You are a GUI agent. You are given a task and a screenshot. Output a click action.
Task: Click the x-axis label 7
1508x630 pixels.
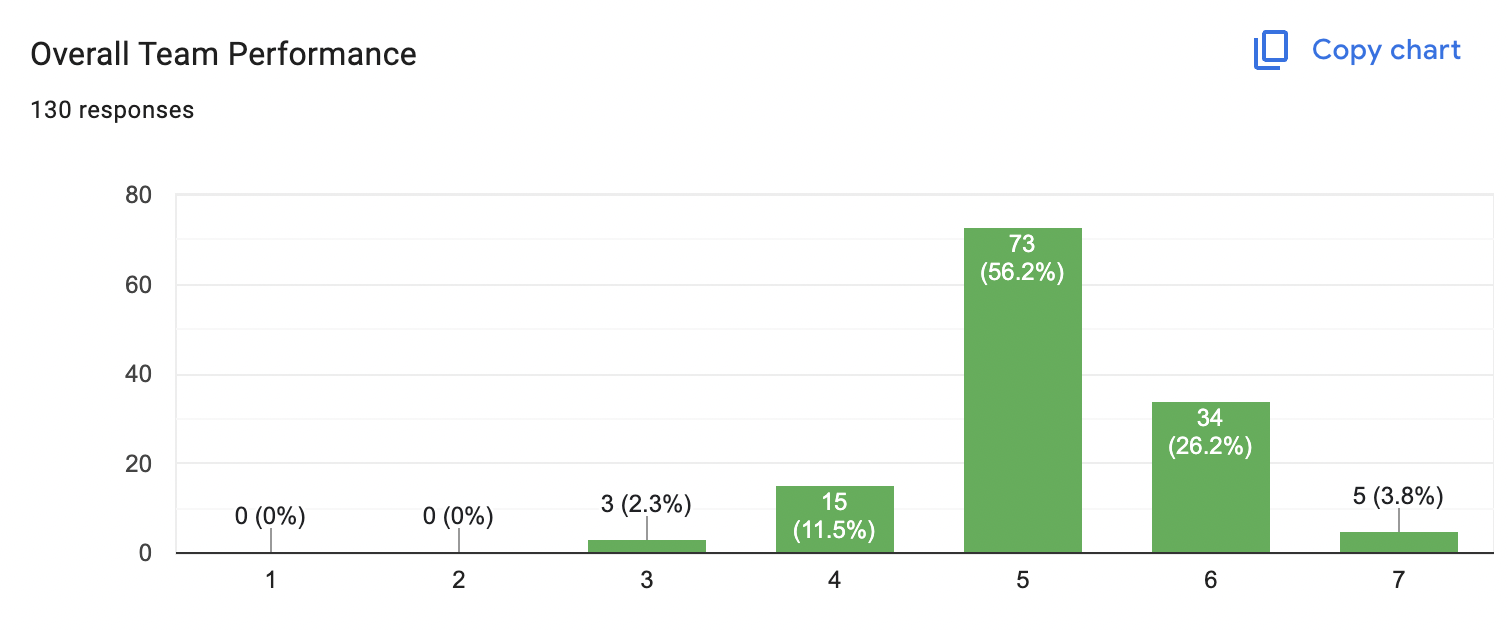1398,580
